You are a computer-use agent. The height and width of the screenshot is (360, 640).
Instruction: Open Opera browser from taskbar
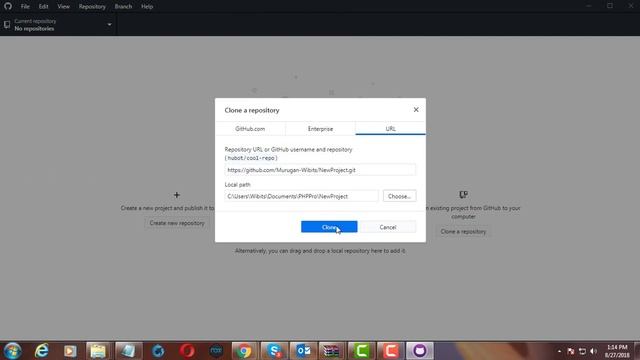click(x=187, y=351)
